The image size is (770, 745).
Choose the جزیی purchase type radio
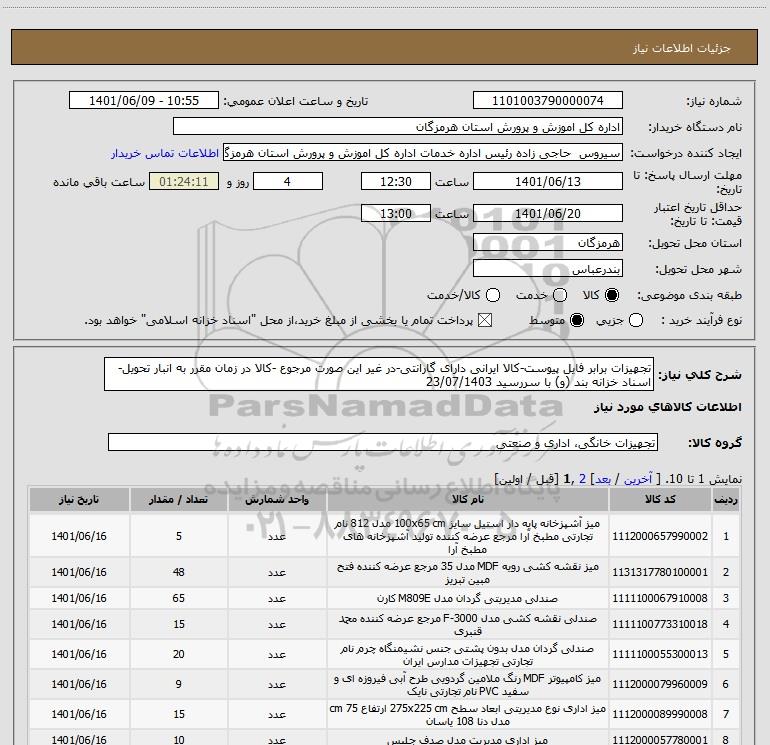tap(636, 320)
